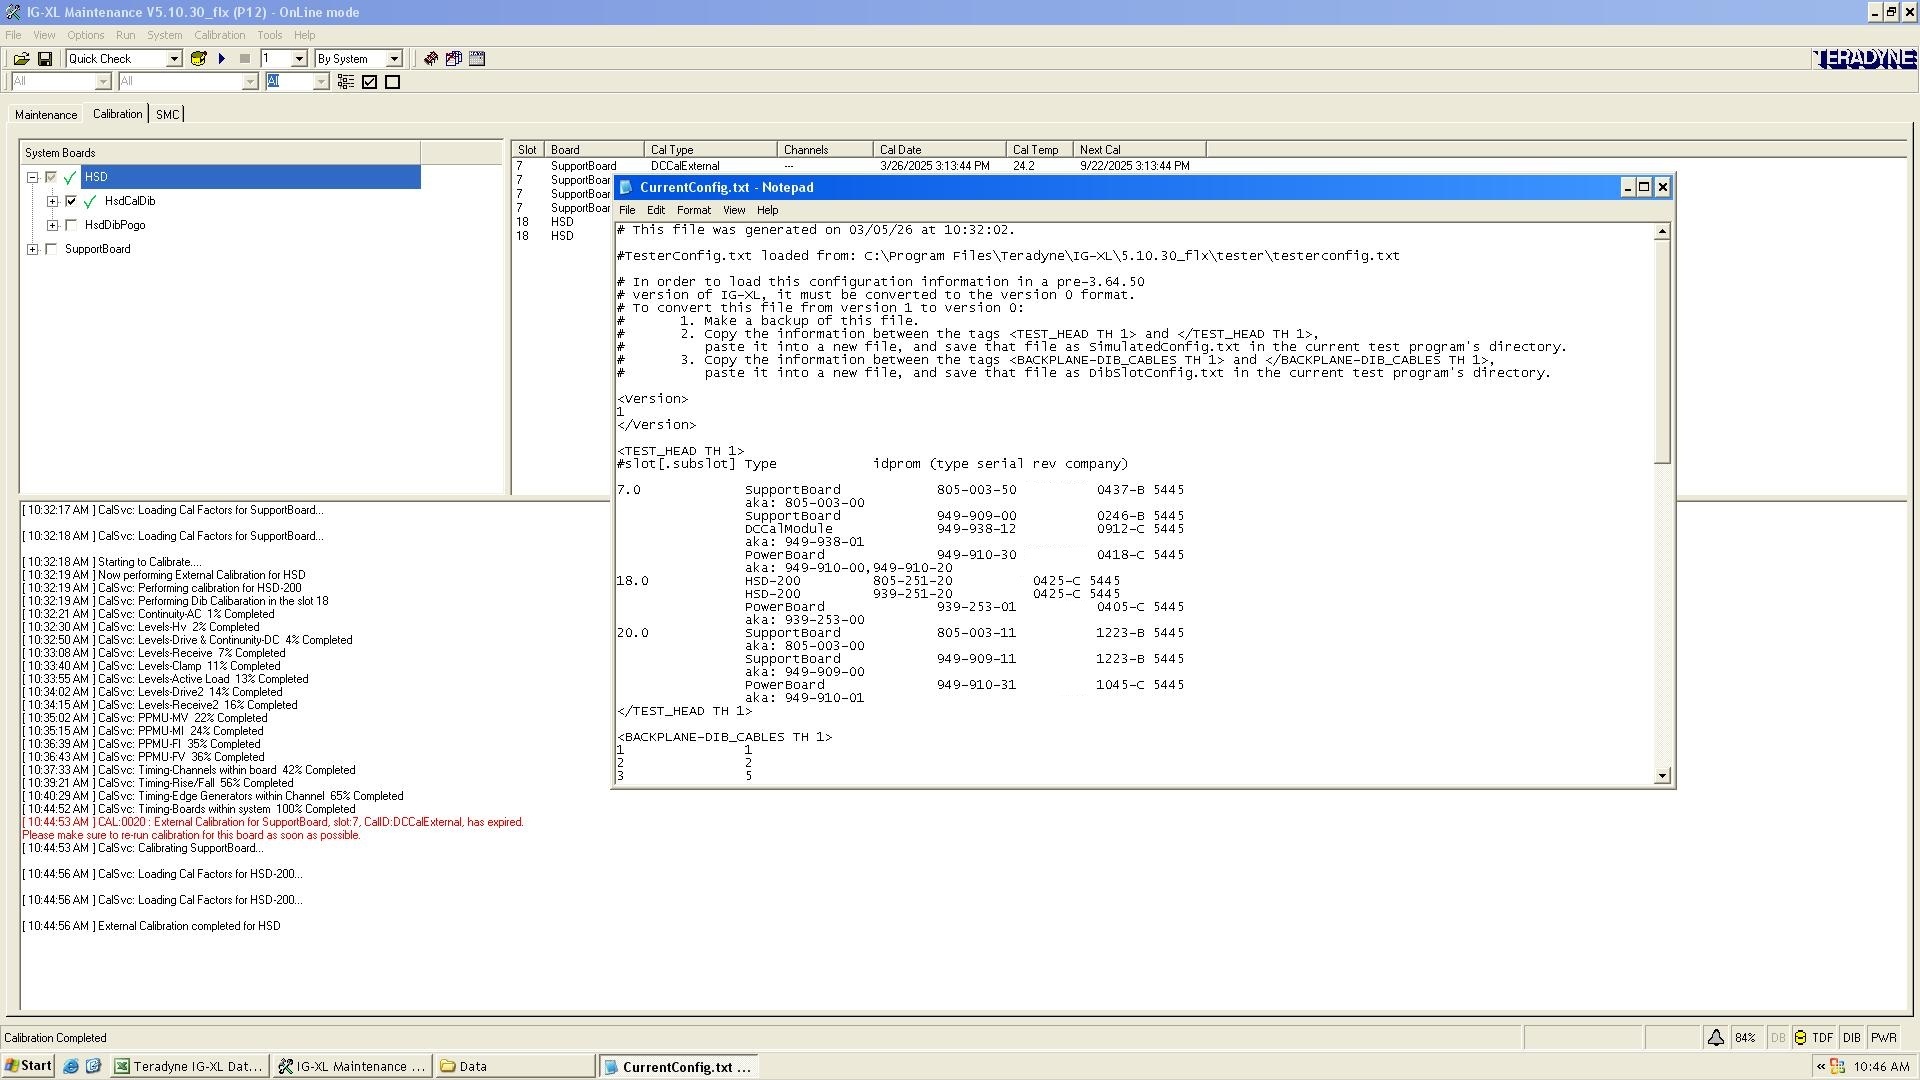Collapse the HSD tree node
The image size is (1920, 1080).
click(33, 178)
